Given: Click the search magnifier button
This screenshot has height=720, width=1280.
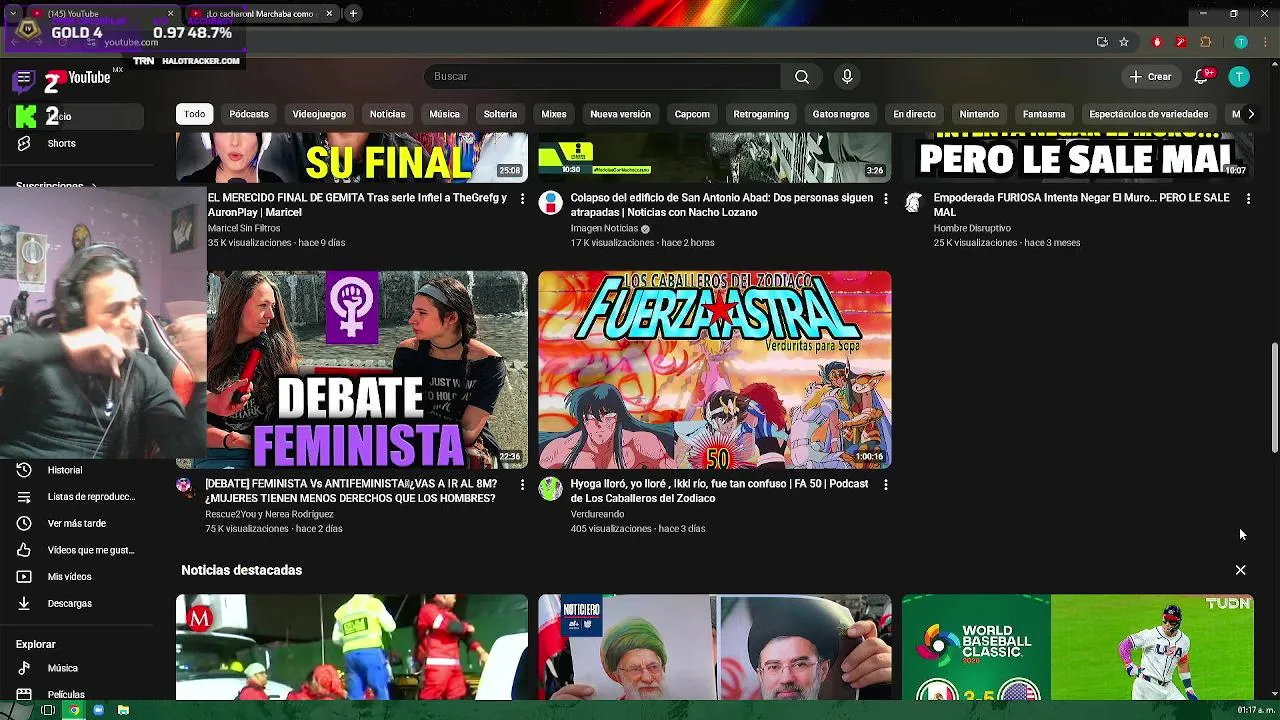Looking at the screenshot, I should pos(802,77).
